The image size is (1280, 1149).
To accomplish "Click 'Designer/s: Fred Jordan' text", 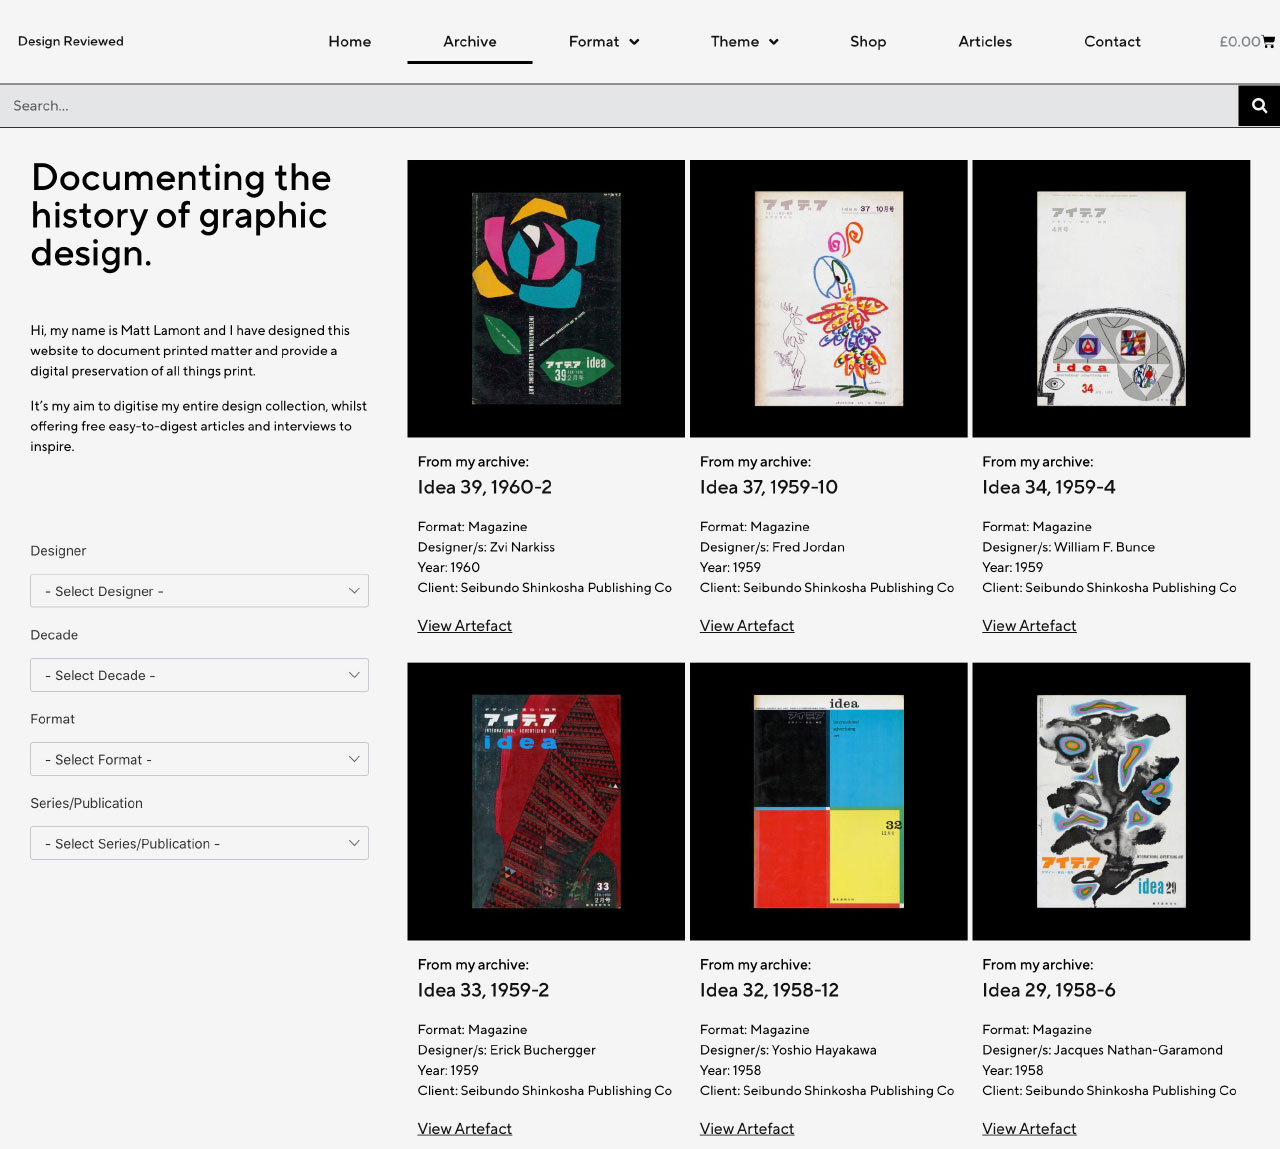I will 772,547.
